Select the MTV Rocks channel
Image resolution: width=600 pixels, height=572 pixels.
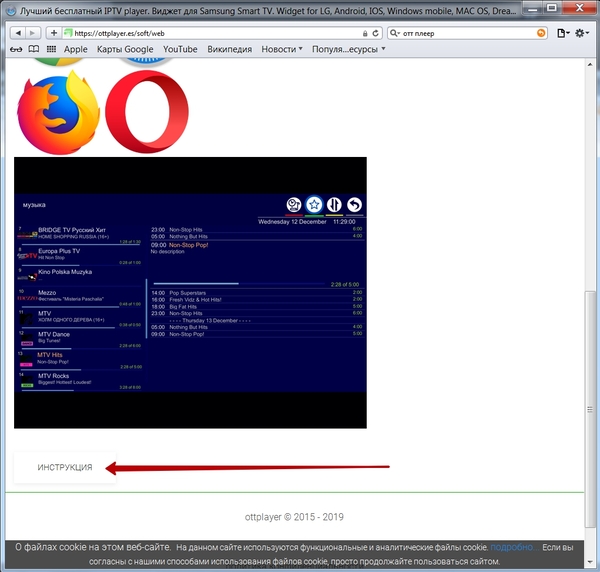79,379
